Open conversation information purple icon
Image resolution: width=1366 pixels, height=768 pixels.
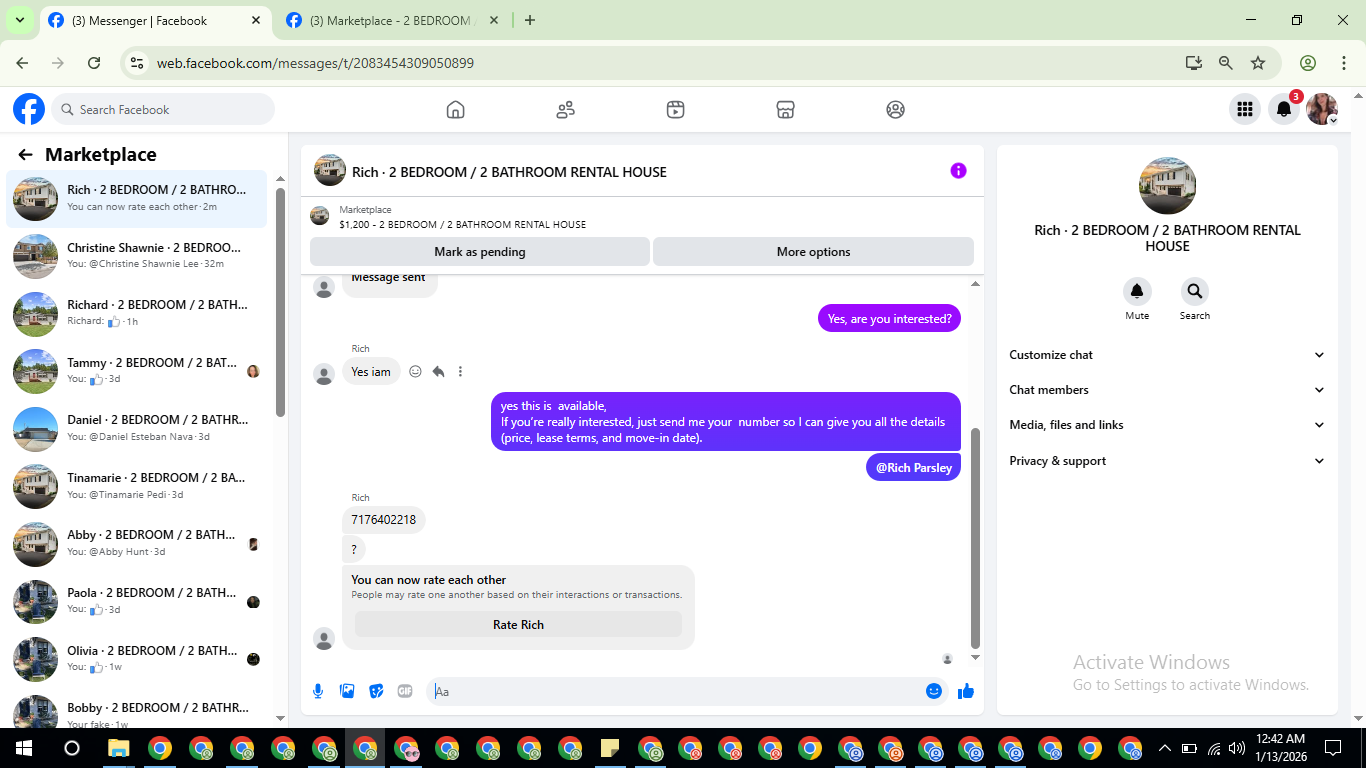[958, 171]
